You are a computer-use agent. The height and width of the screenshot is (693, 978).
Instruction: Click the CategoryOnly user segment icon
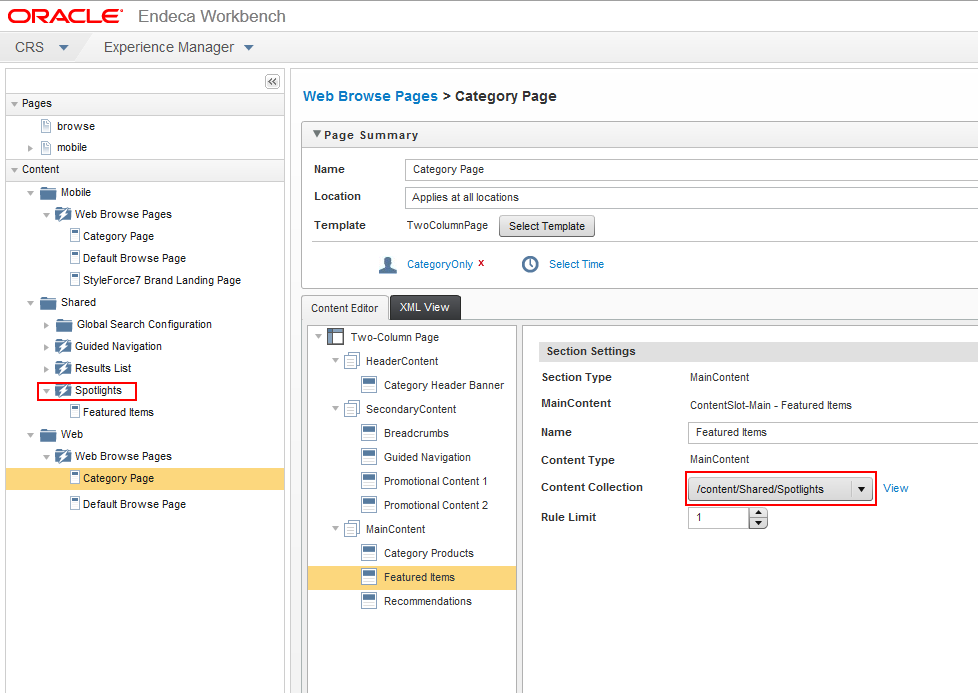point(388,265)
